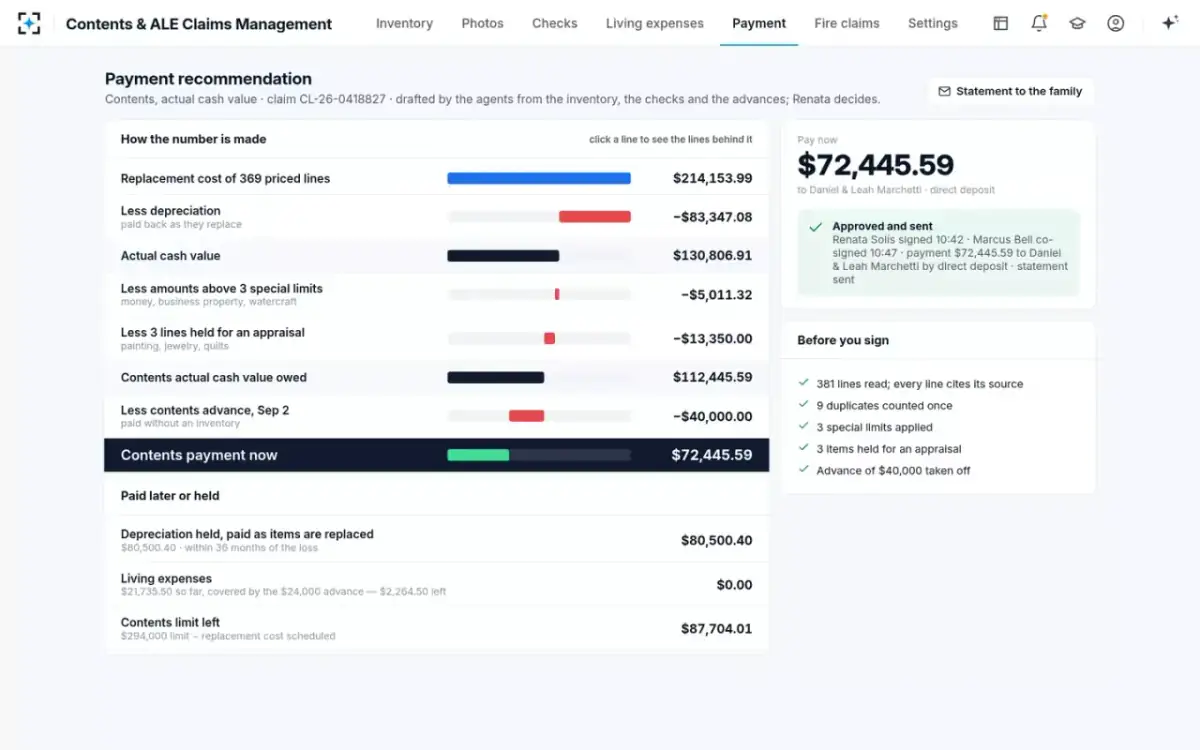Click the Living expenses paid-later row
This screenshot has height=750, width=1200.
pyautogui.click(x=437, y=584)
